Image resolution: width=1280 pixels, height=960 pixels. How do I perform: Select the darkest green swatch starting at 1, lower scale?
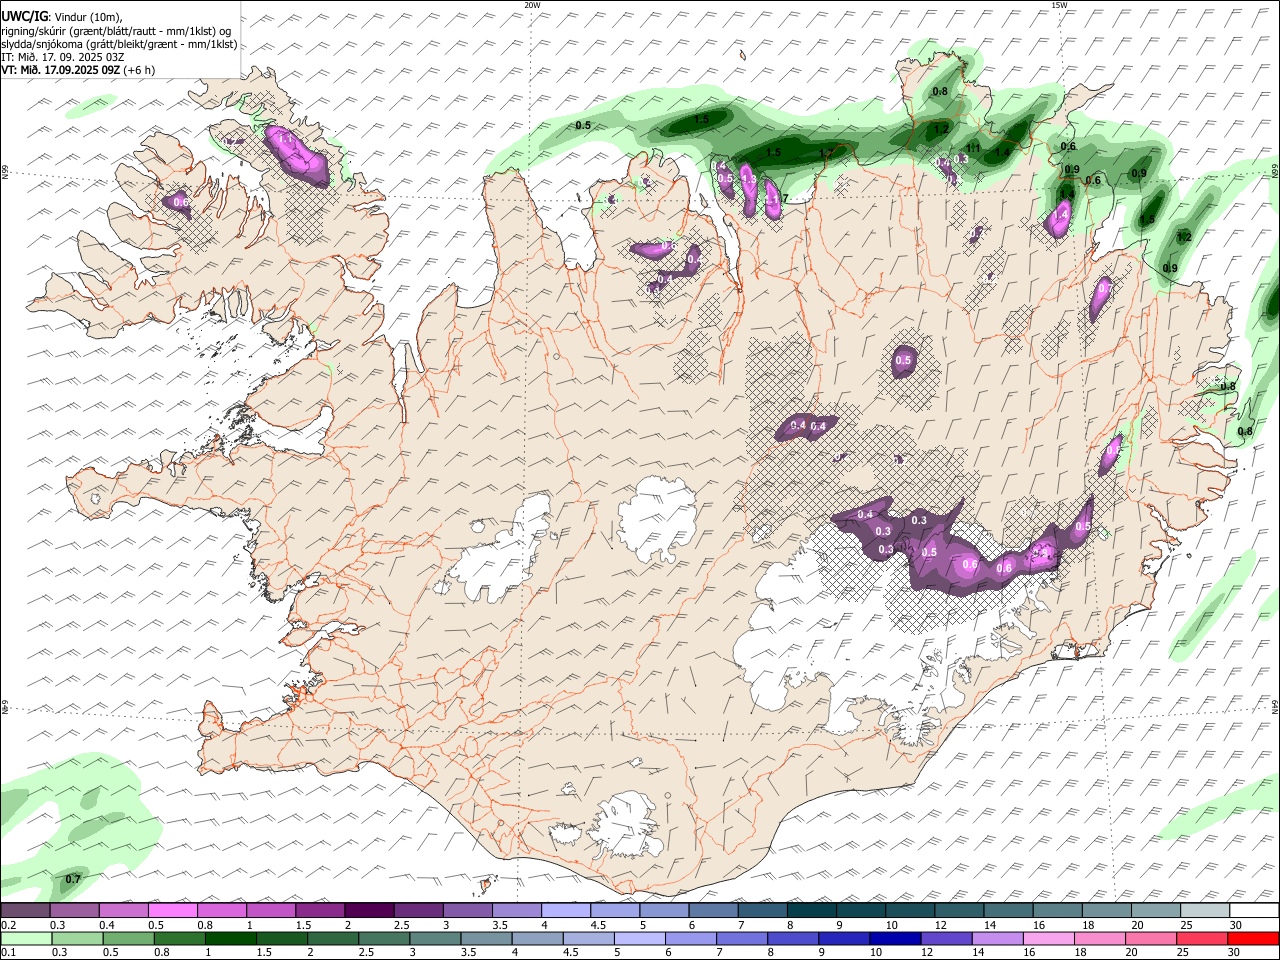tap(230, 939)
